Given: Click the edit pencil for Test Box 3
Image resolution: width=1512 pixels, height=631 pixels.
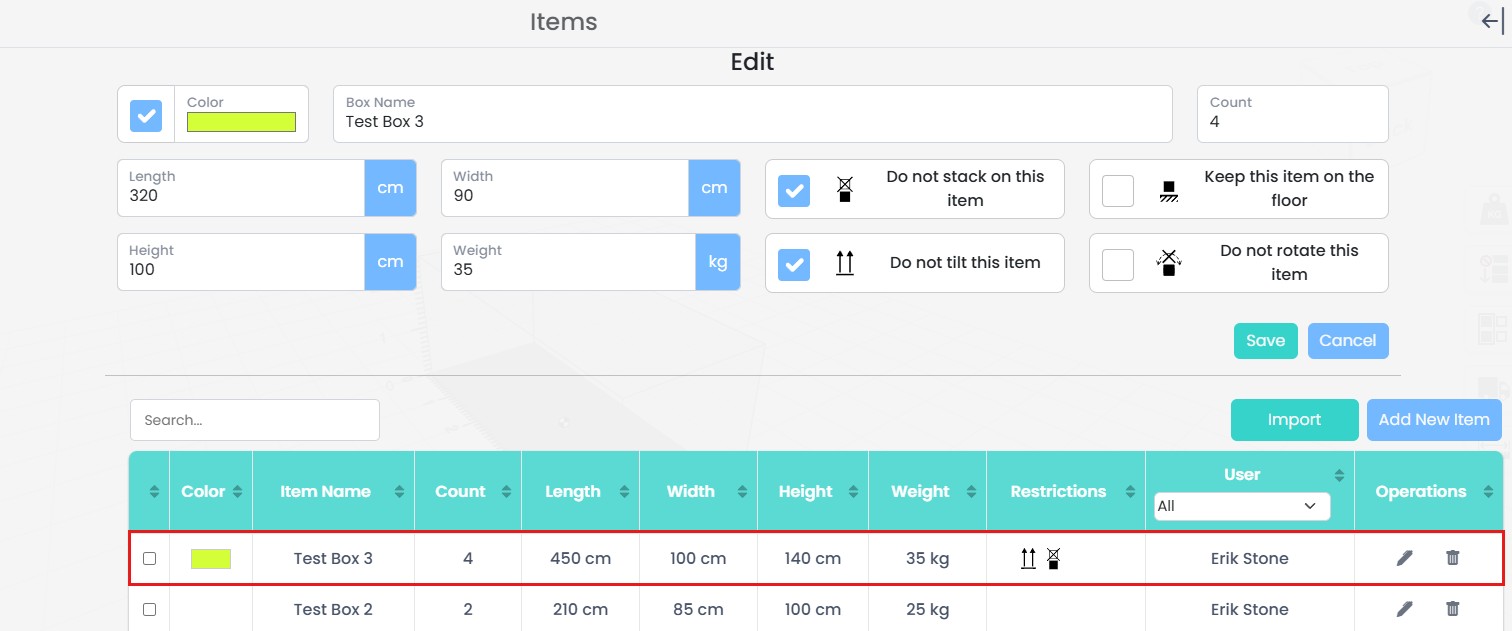Looking at the screenshot, I should click(1405, 558).
